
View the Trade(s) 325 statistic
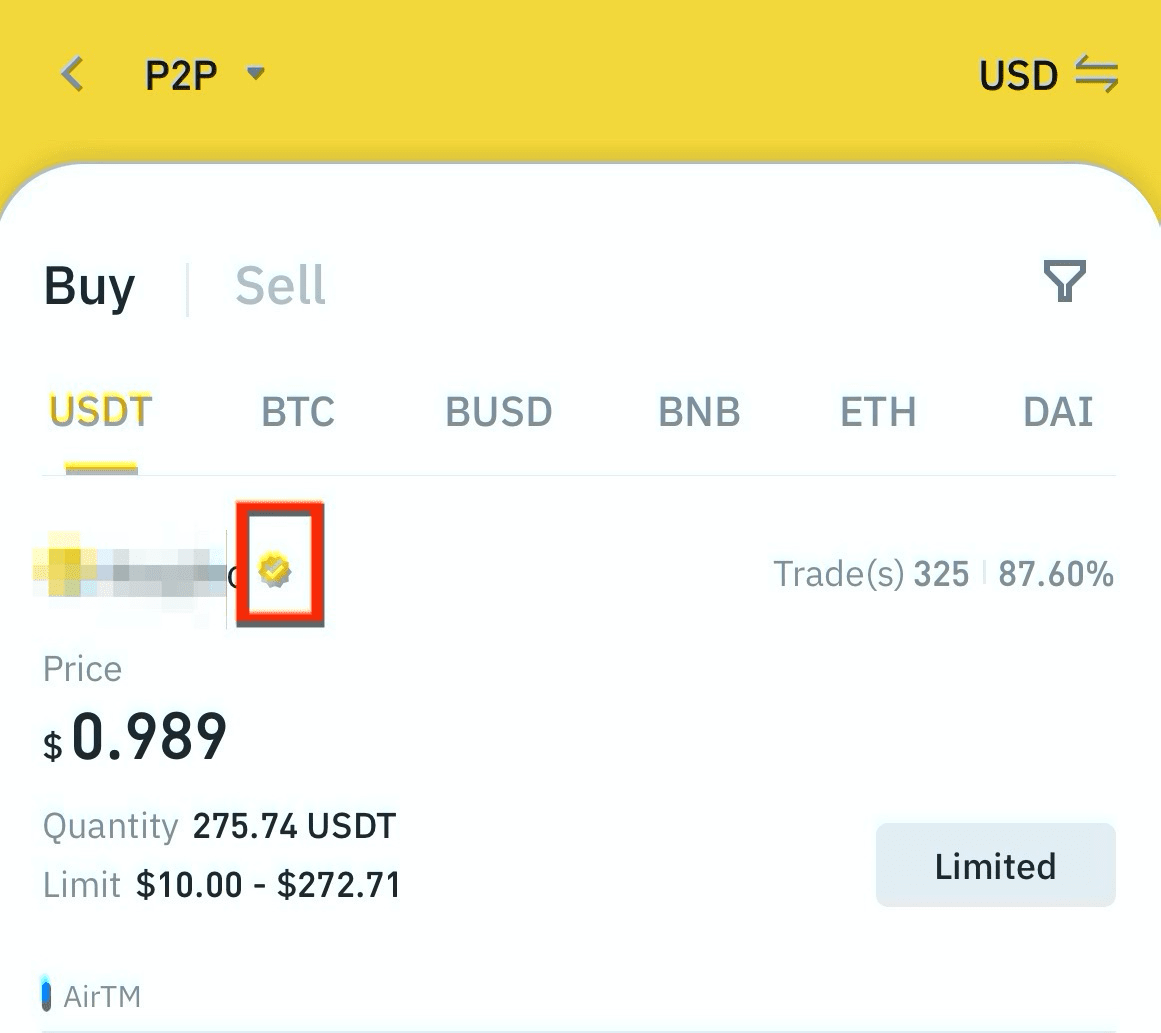coord(871,574)
